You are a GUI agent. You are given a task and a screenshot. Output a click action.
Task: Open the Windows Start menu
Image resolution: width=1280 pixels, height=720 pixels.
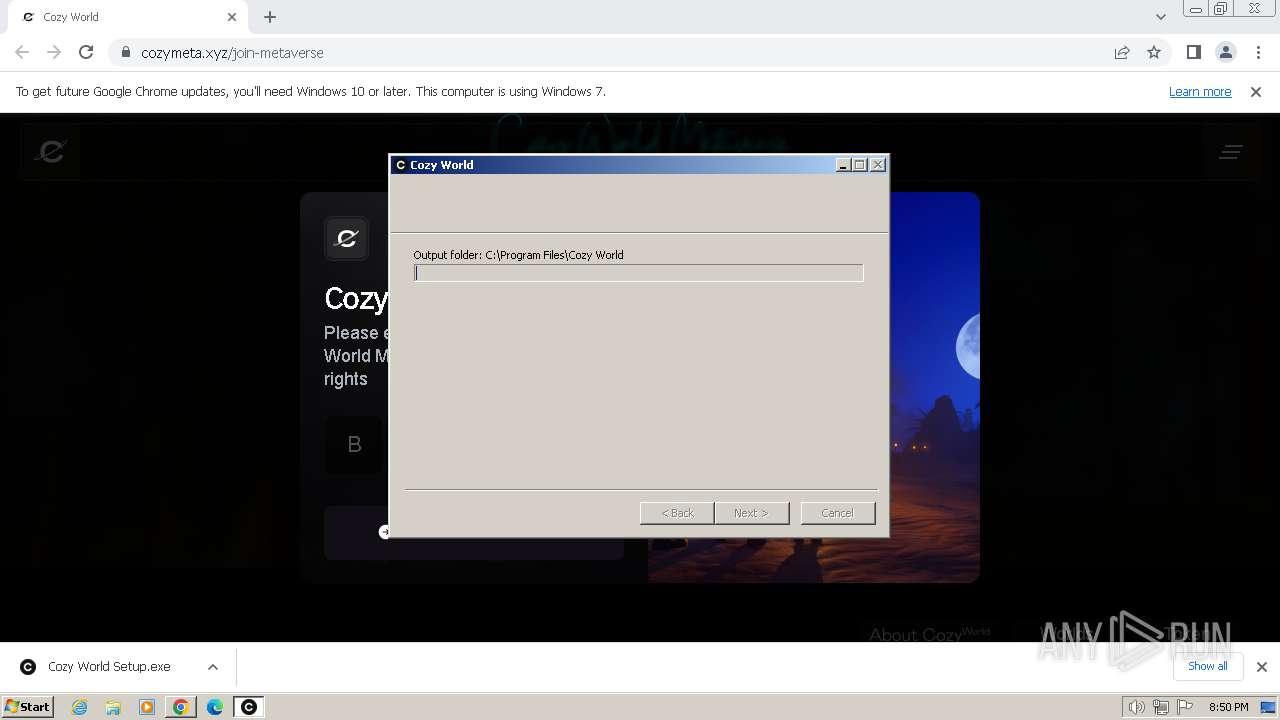tap(27, 706)
